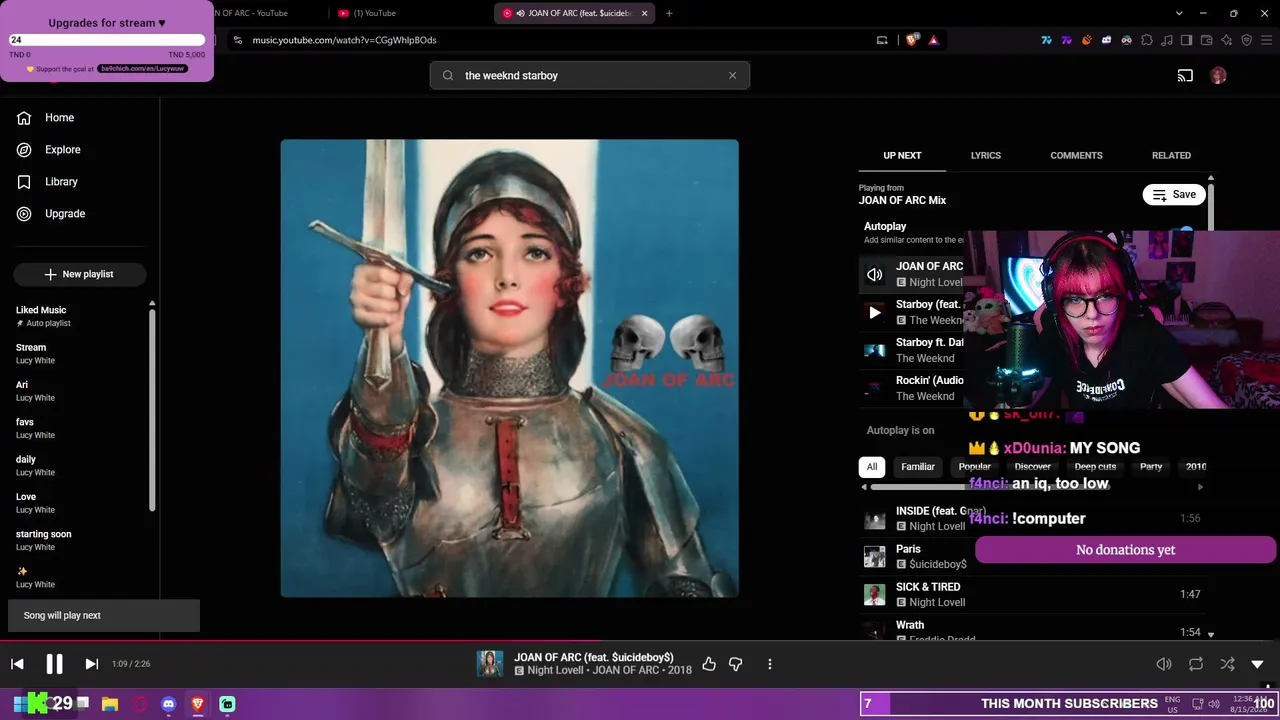Close the JOAN OF ARC browser tab
Image resolution: width=1280 pixels, height=720 pixels.
coord(644,13)
